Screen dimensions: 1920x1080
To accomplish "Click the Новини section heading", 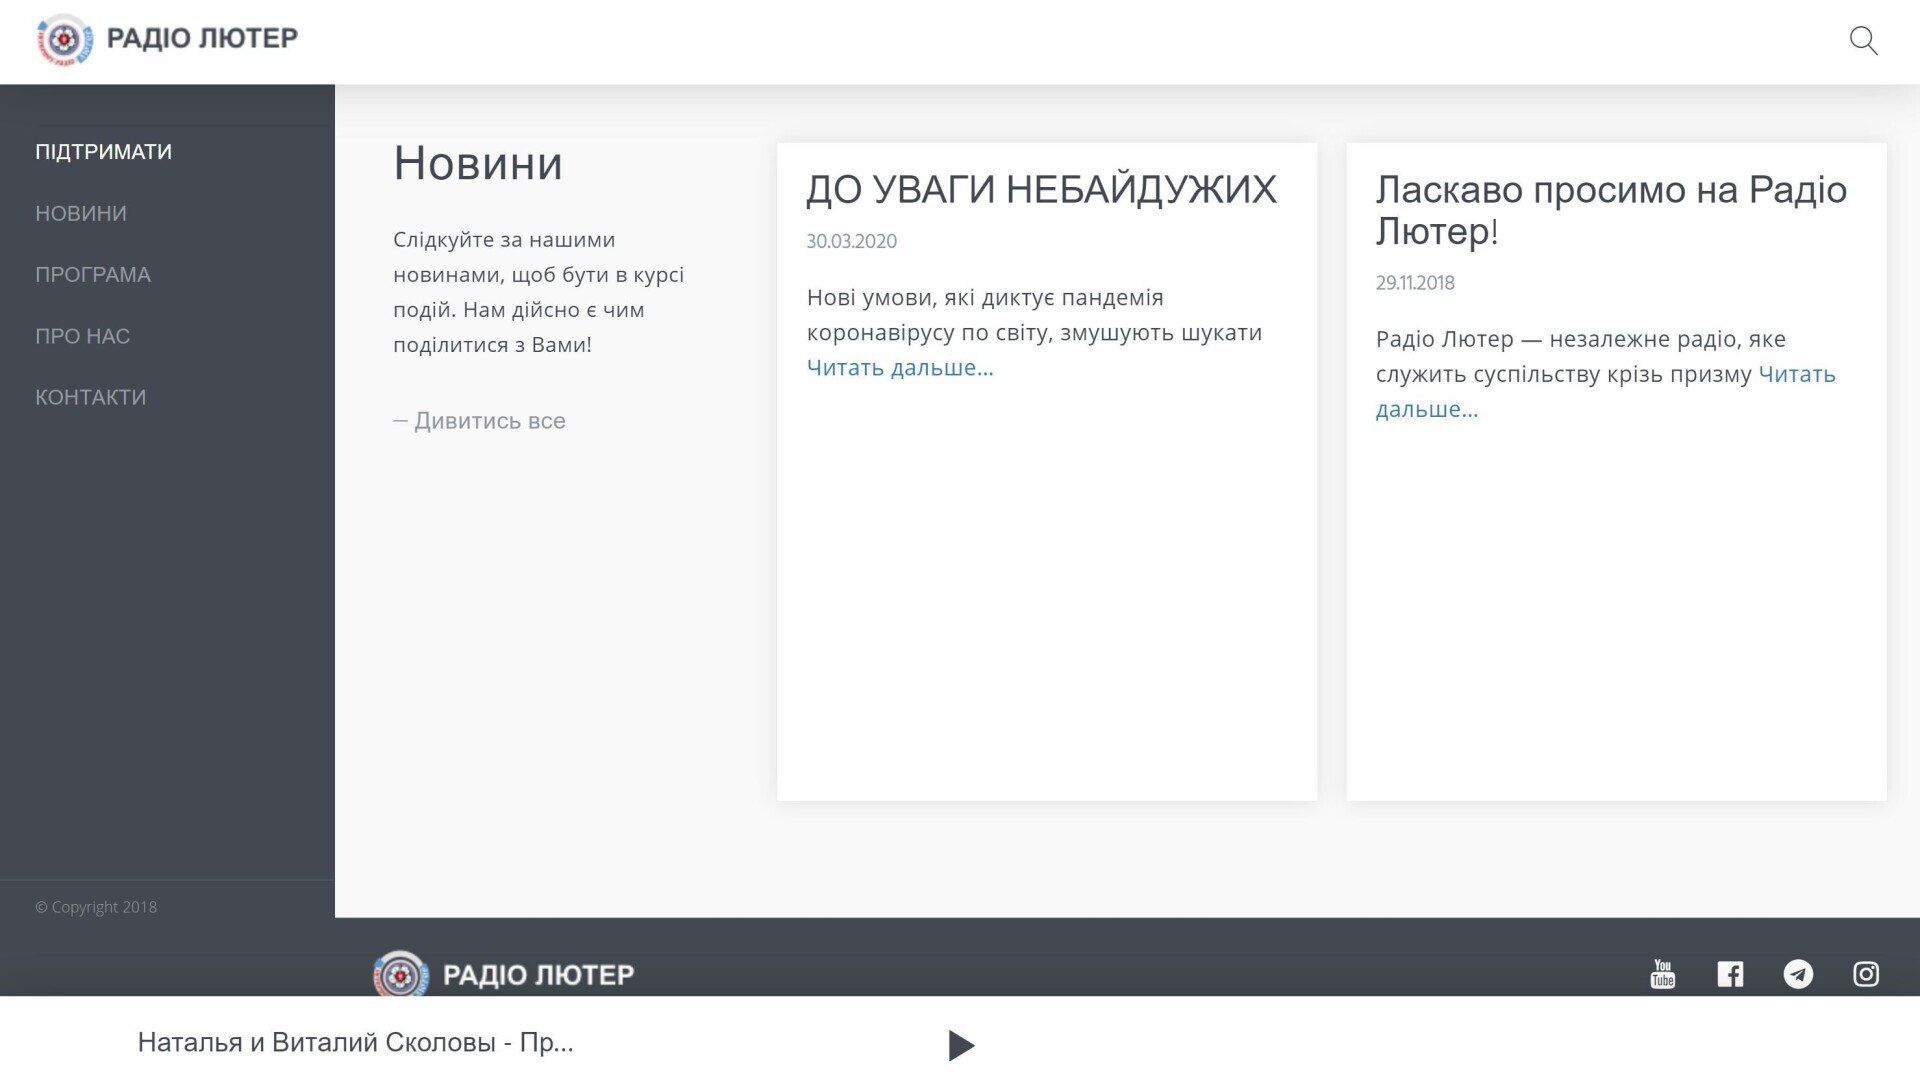I will pos(478,163).
